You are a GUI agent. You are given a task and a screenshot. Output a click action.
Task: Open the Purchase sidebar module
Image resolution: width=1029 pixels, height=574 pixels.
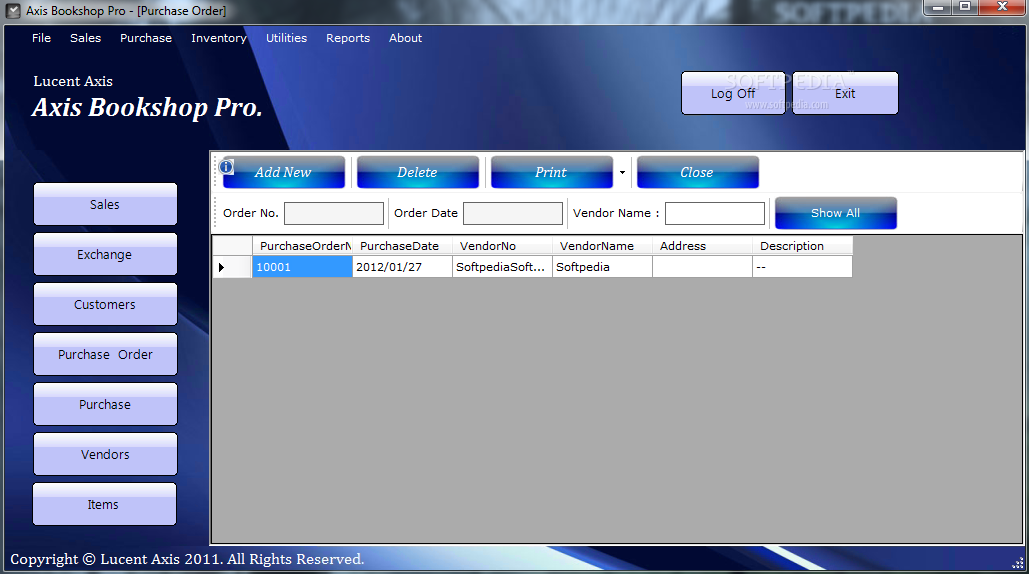click(x=105, y=405)
